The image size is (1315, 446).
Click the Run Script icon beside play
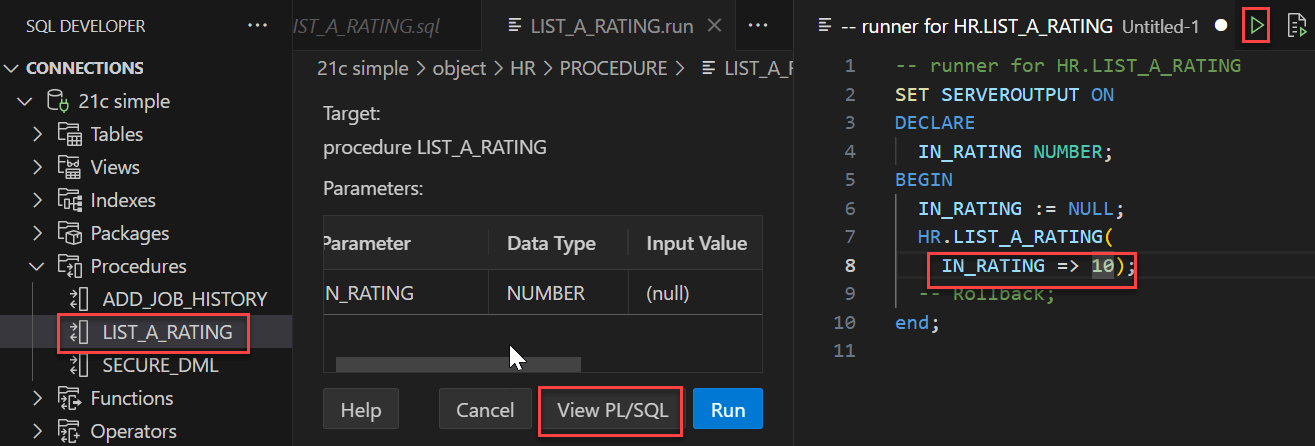[x=1296, y=25]
